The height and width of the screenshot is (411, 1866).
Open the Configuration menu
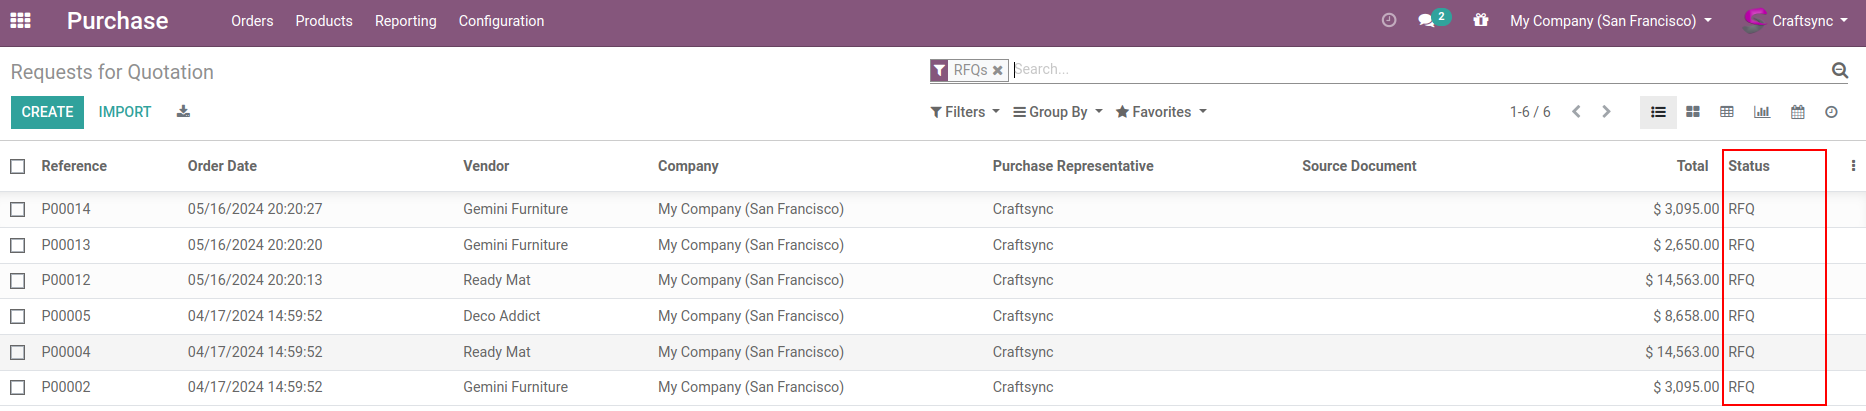(x=501, y=21)
